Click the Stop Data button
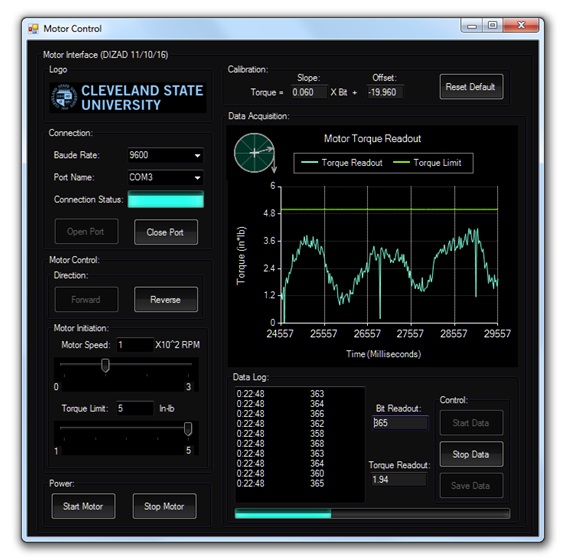This screenshot has height=559, width=562. point(471,454)
